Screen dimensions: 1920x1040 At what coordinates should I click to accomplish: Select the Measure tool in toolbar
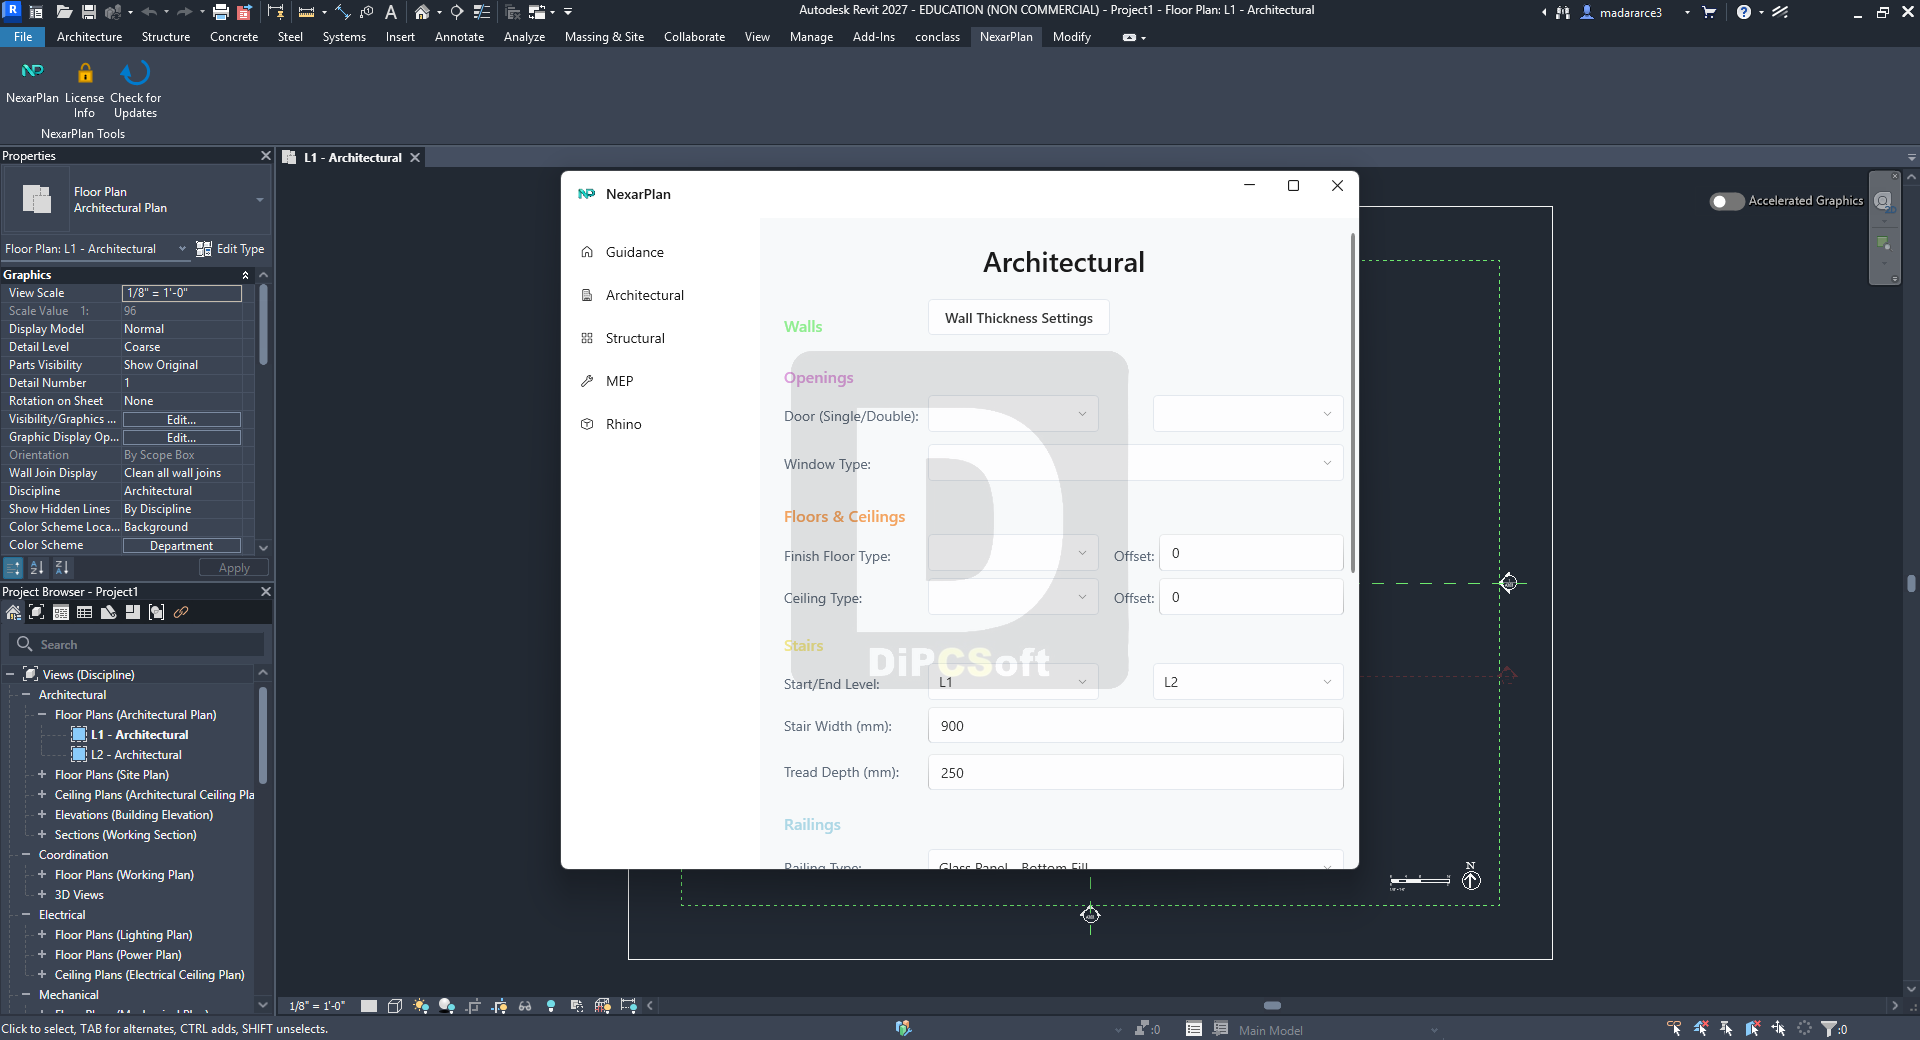[306, 12]
